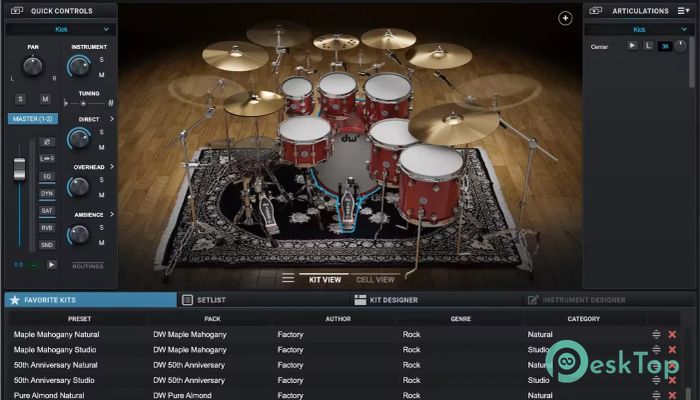The image size is (700, 400).
Task: Remove Pure Almond Natural from favorites
Action: click(672, 395)
